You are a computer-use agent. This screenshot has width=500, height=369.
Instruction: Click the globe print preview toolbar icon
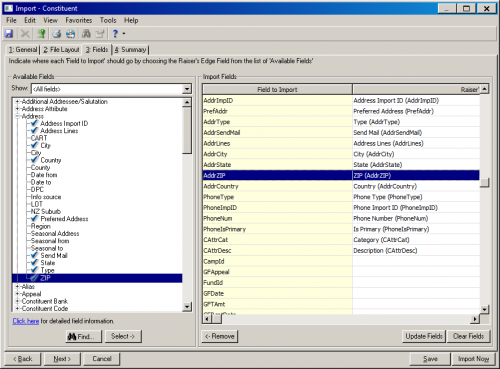(x=70, y=34)
